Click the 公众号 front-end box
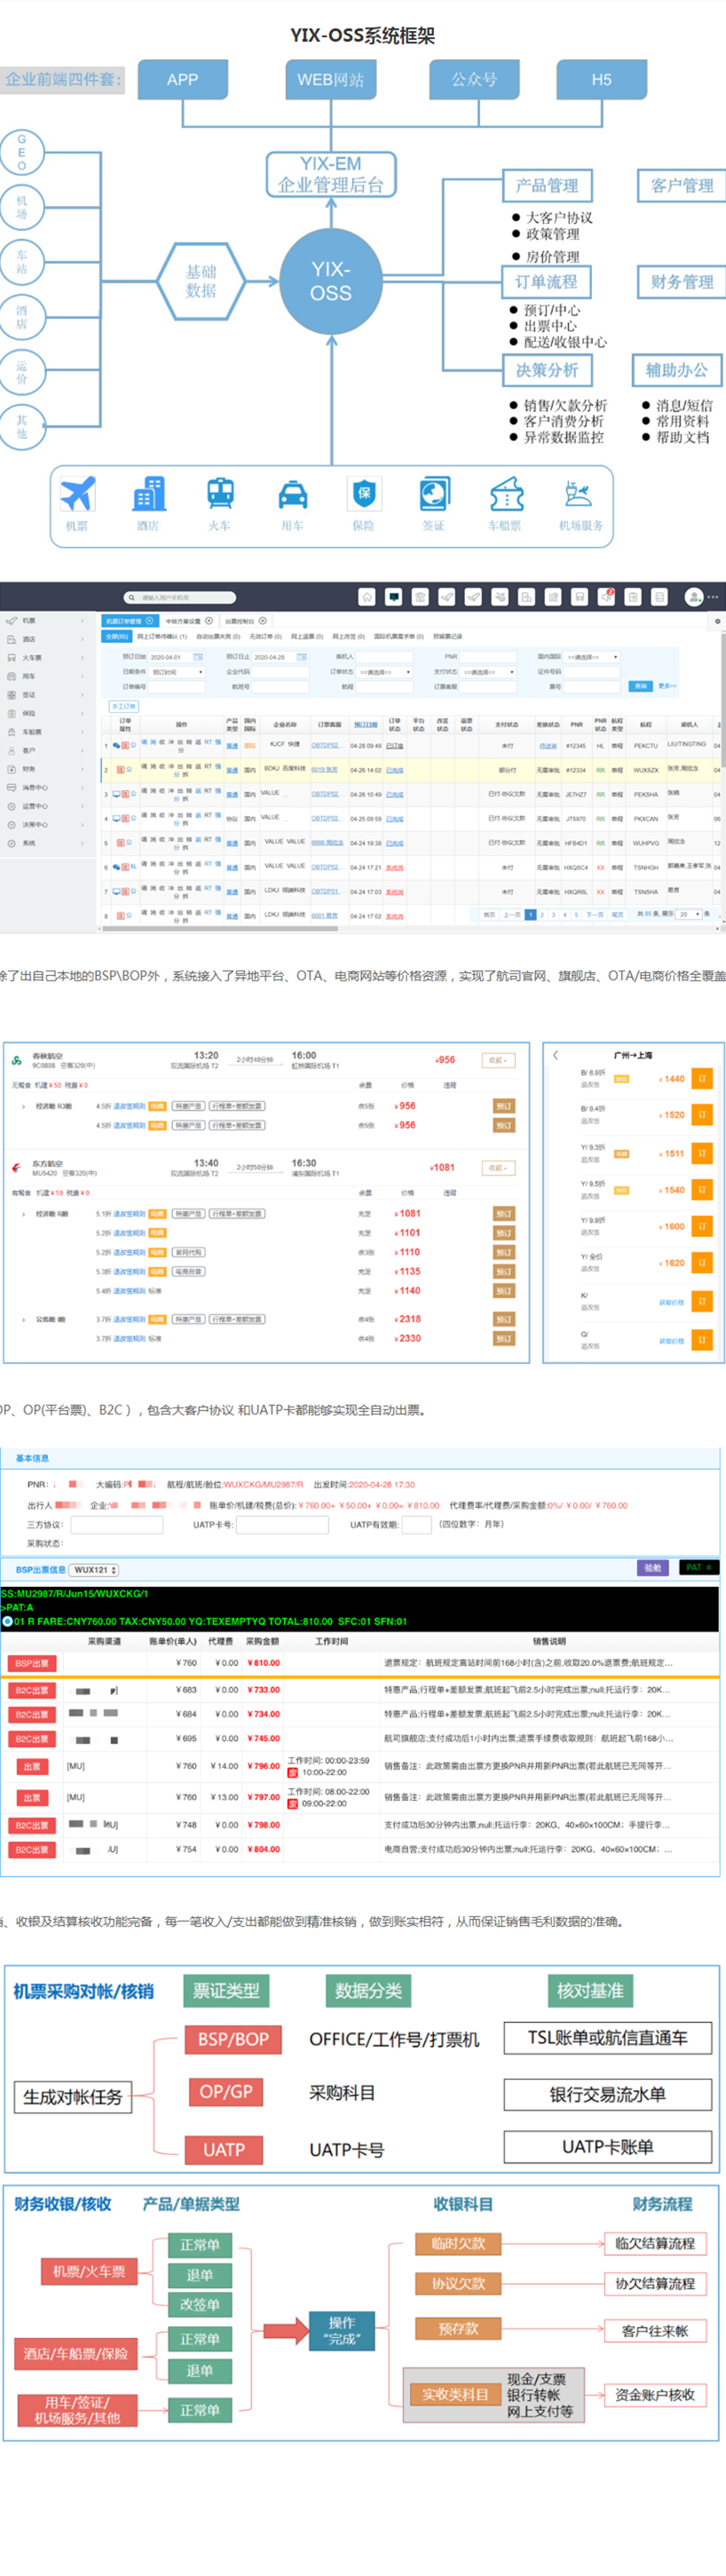Image resolution: width=726 pixels, height=2576 pixels. (474, 79)
